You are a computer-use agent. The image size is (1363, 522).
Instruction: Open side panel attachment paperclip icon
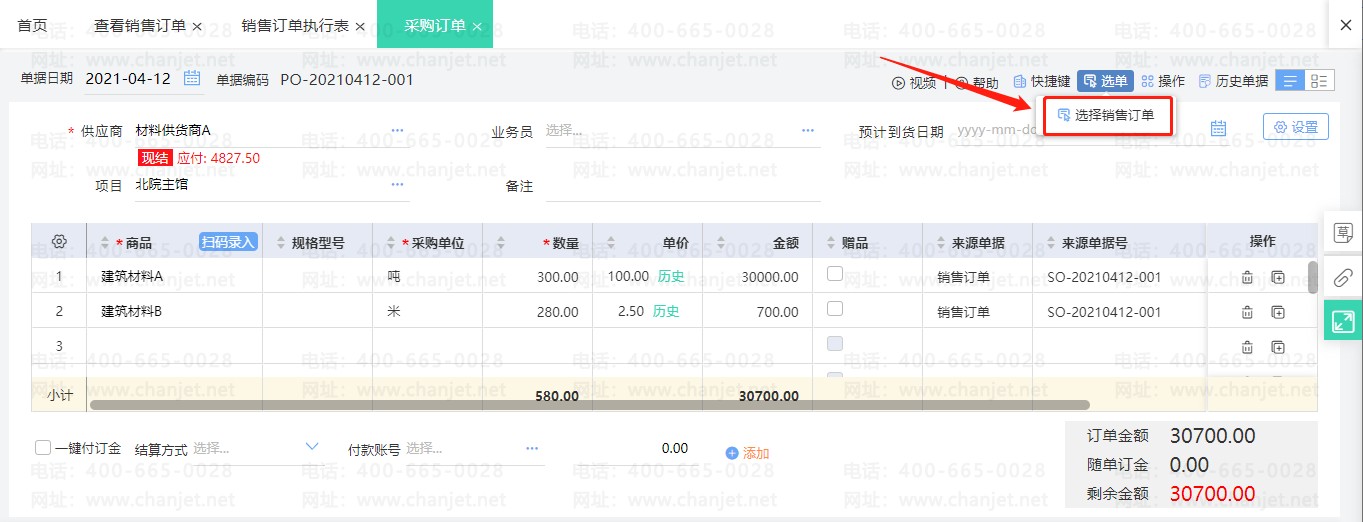point(1343,277)
